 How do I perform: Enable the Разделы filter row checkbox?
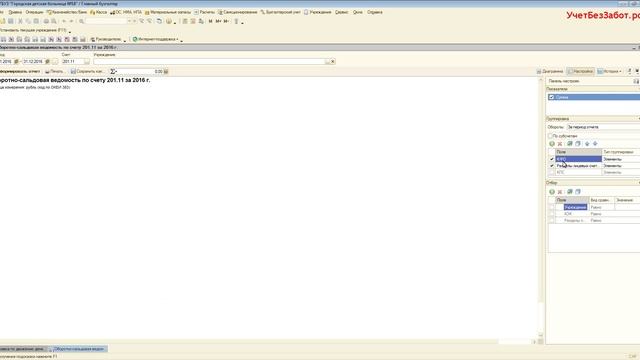[x=551, y=220]
